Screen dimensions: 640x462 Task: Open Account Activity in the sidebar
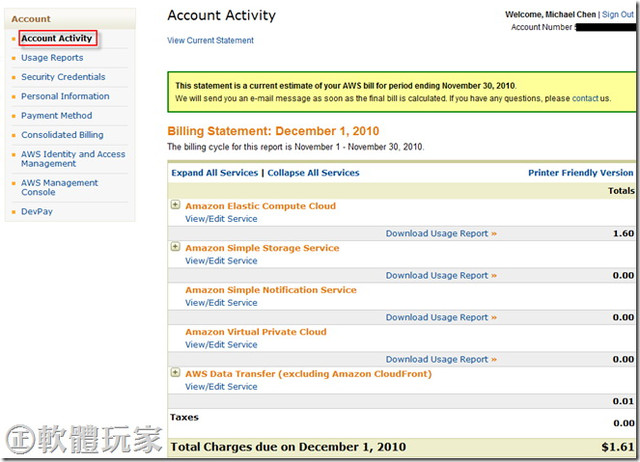pos(56,39)
